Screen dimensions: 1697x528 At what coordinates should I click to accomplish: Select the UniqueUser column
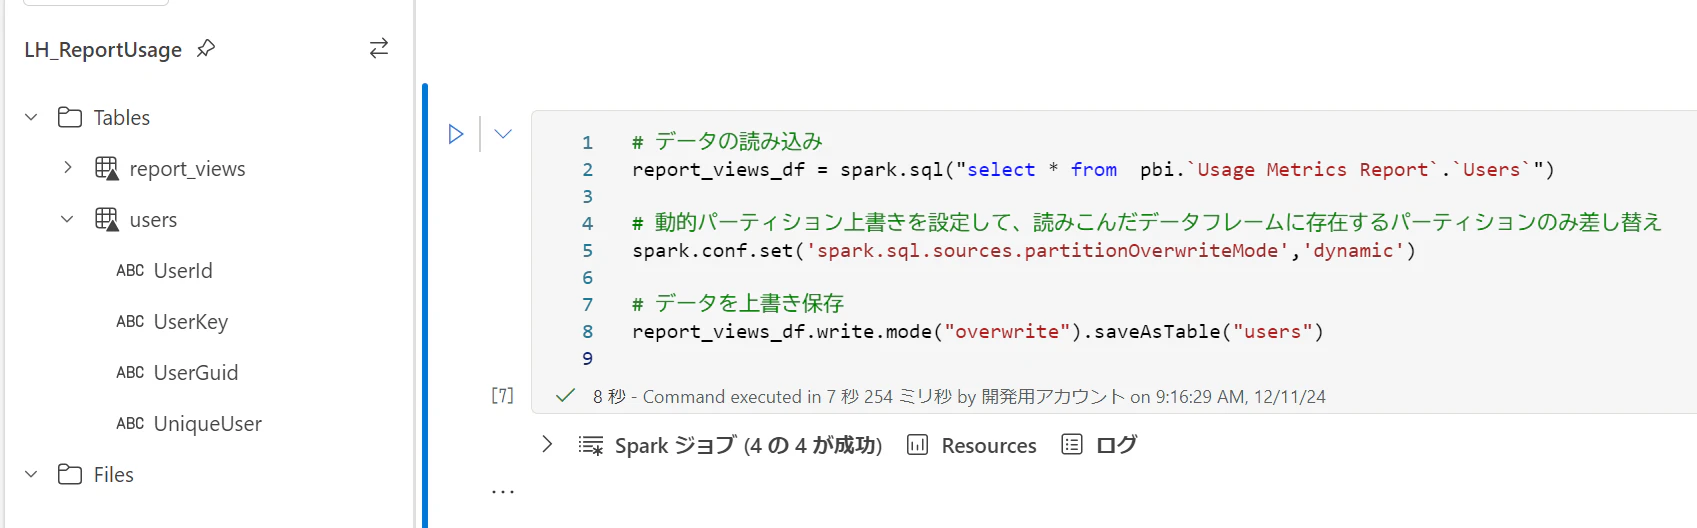click(208, 424)
